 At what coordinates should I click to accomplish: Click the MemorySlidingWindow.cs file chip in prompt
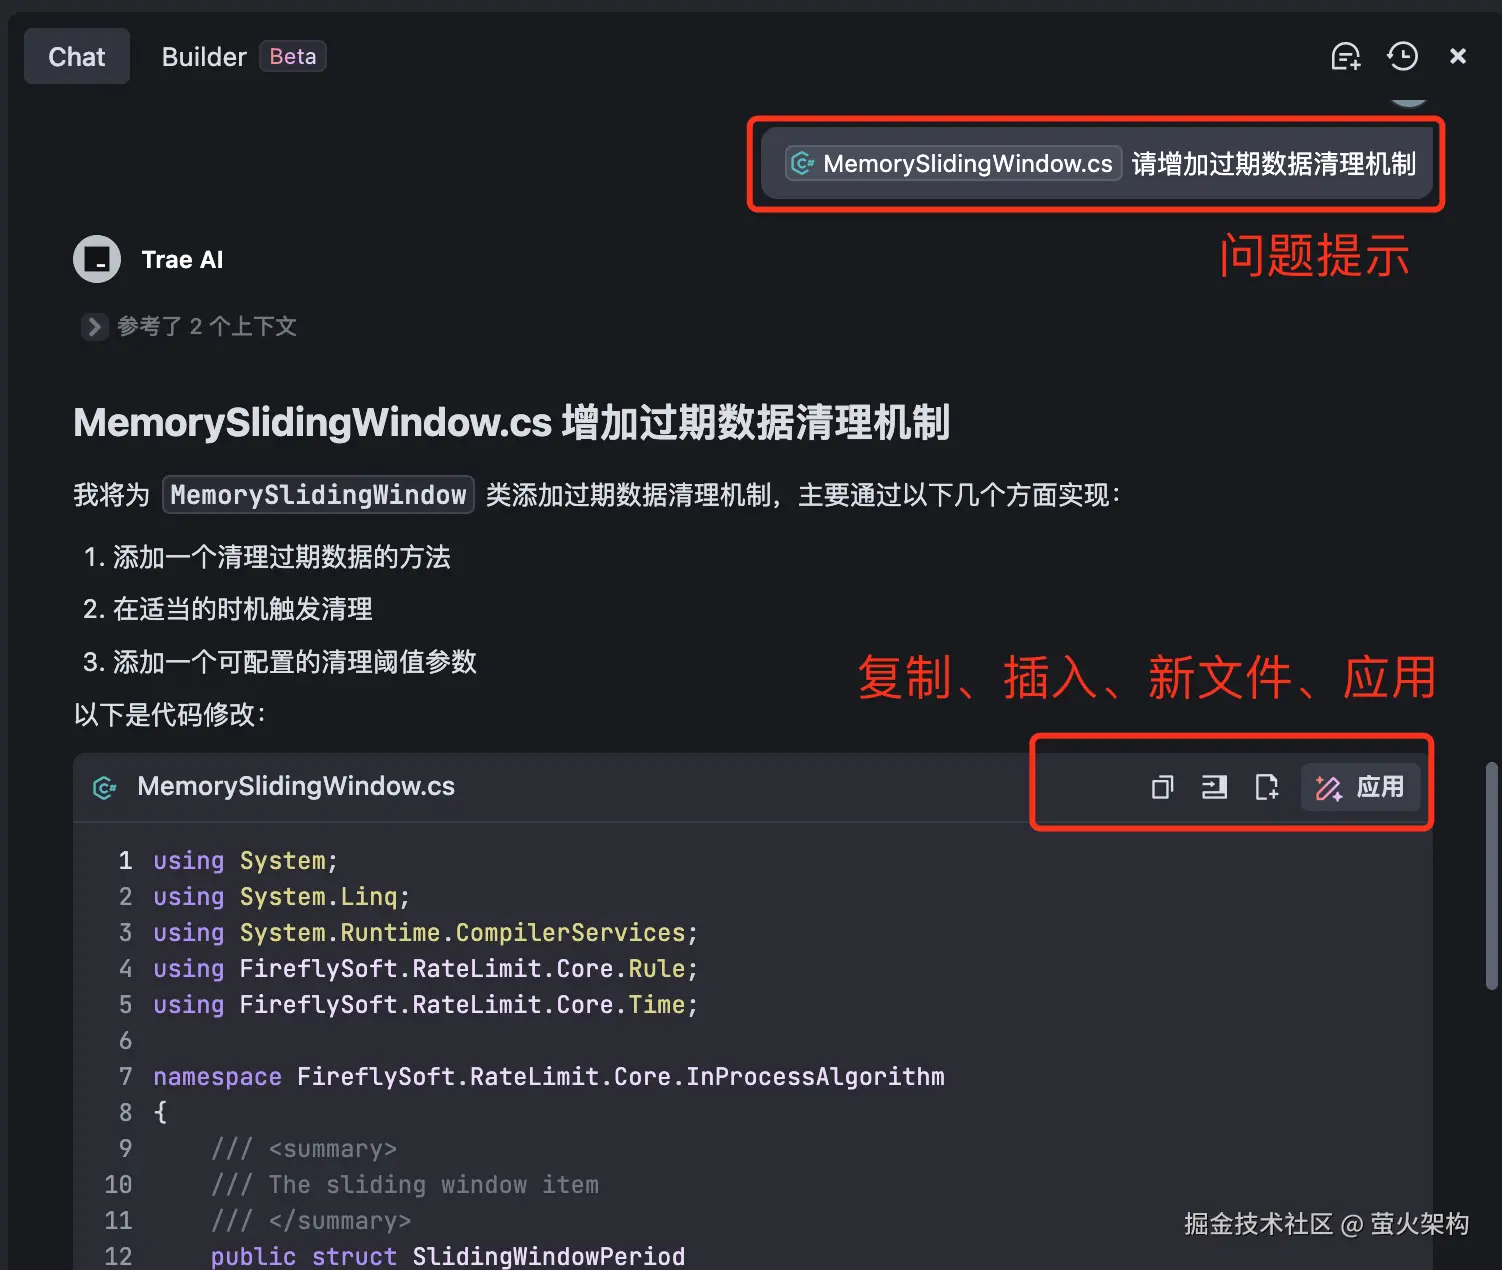pos(953,164)
